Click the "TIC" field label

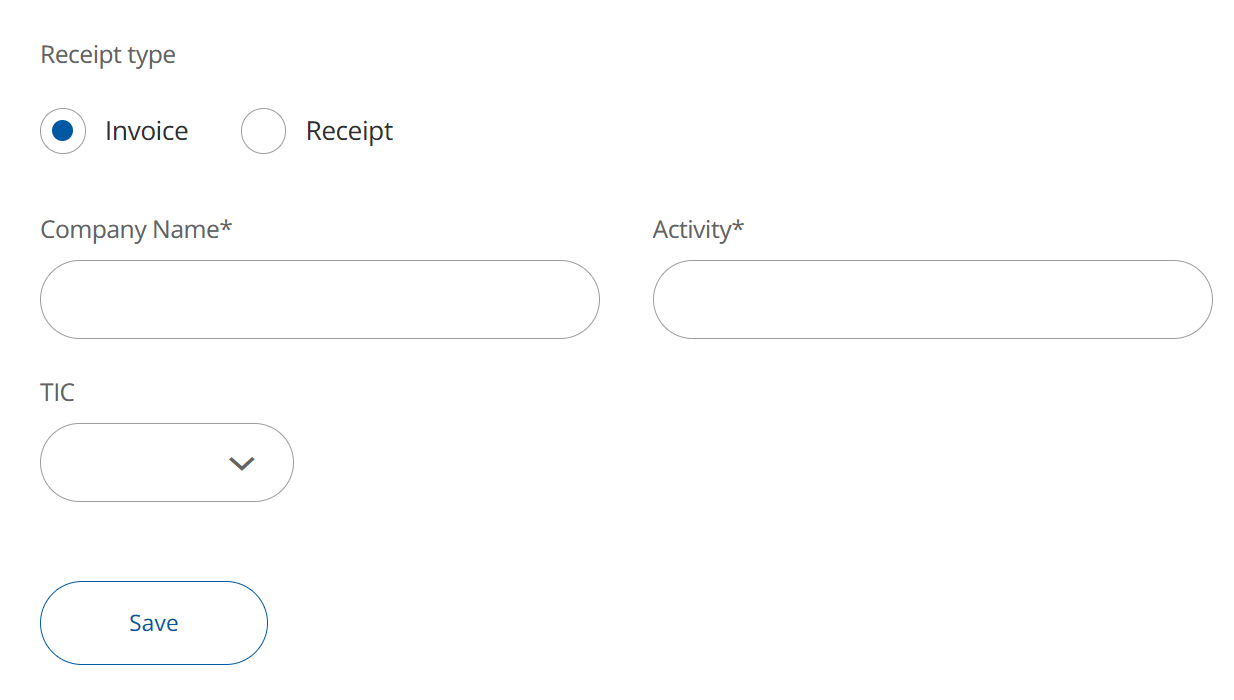pyautogui.click(x=57, y=392)
